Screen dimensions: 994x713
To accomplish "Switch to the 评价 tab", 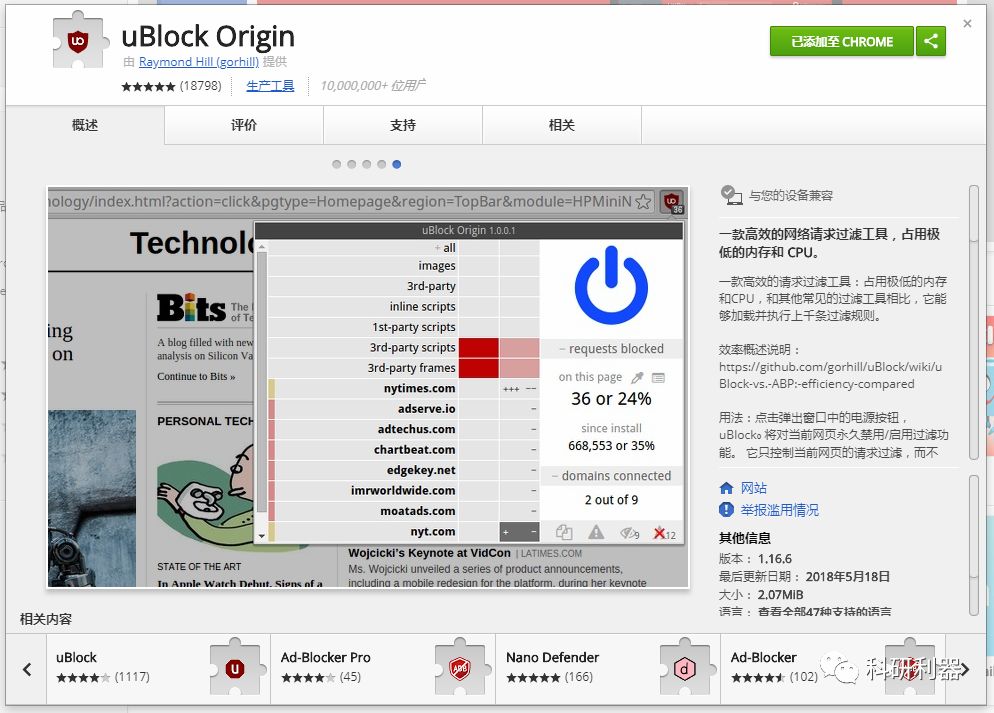I will (x=244, y=125).
